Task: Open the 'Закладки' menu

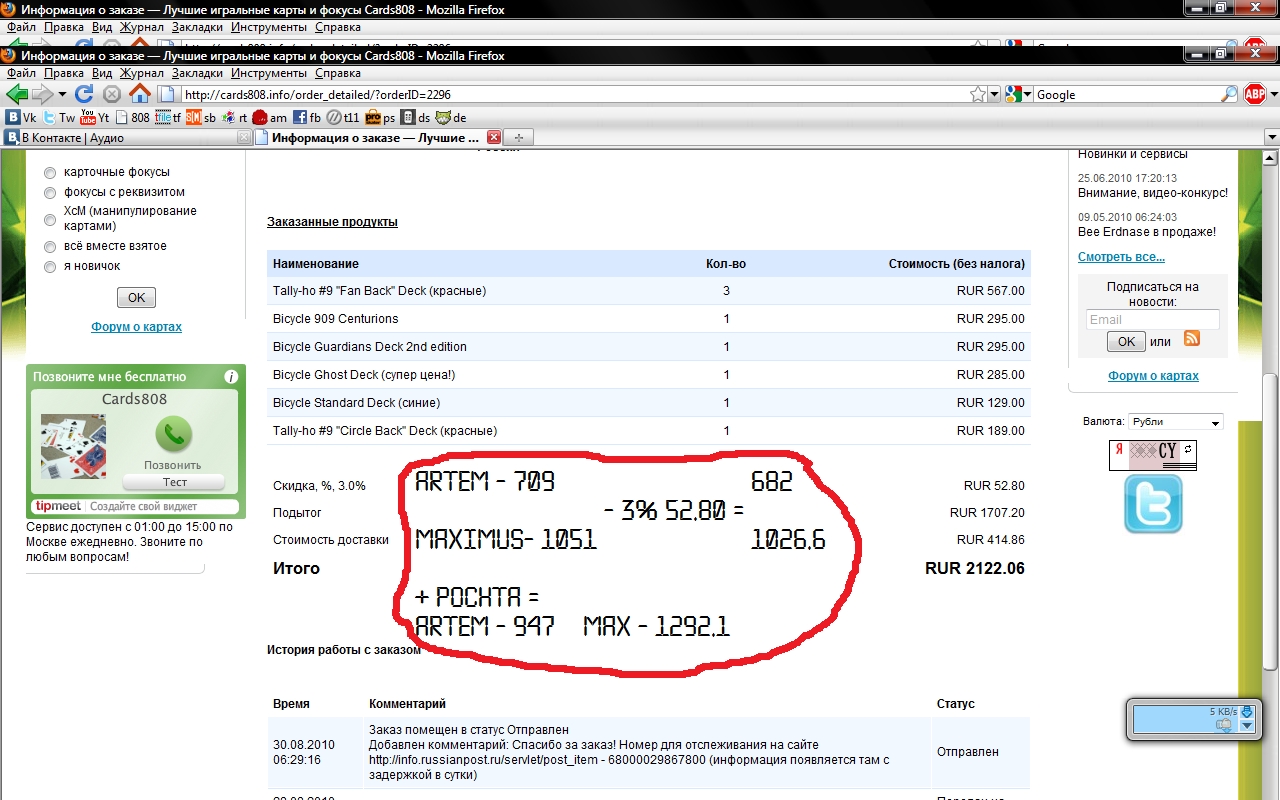Action: pyautogui.click(x=197, y=73)
